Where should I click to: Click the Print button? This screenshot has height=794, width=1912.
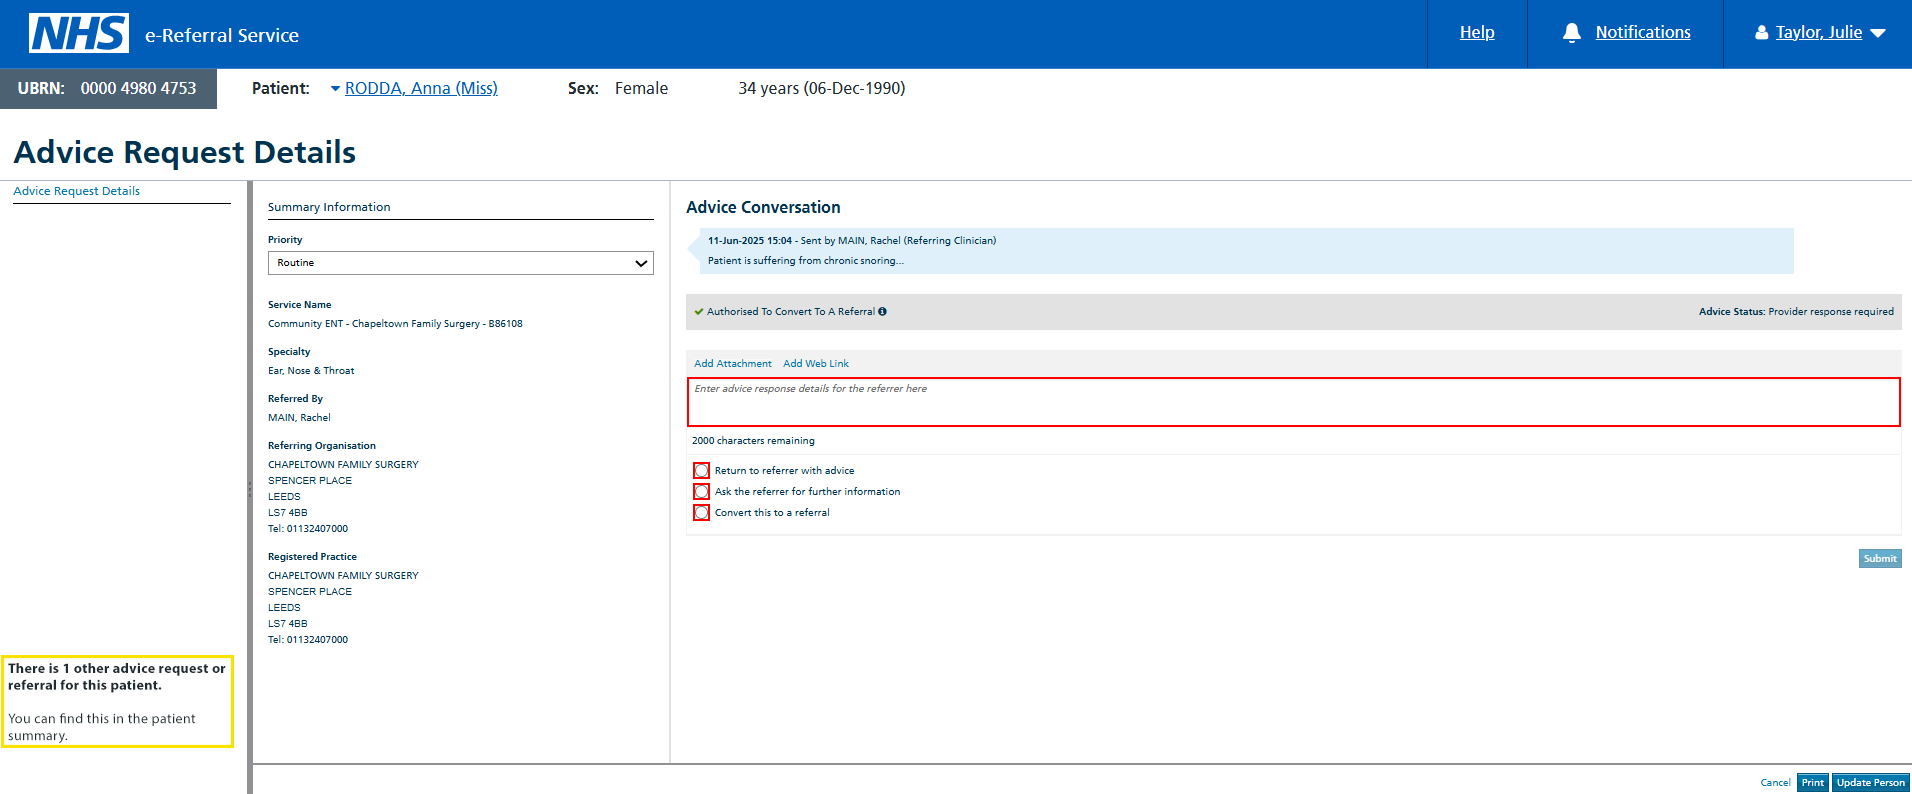pos(1813,783)
